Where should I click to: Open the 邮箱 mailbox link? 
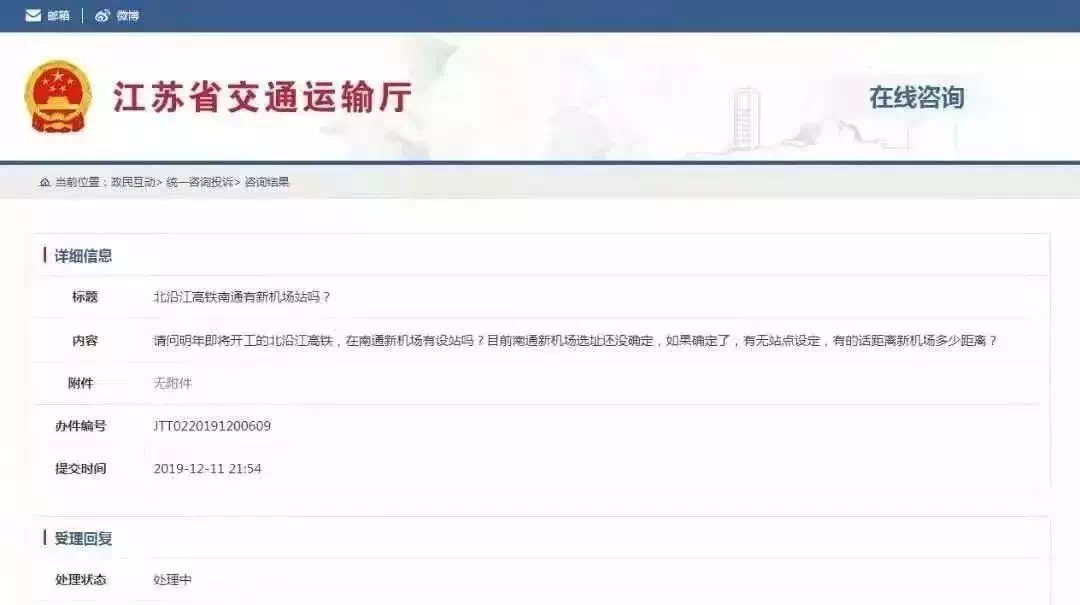[59, 16]
